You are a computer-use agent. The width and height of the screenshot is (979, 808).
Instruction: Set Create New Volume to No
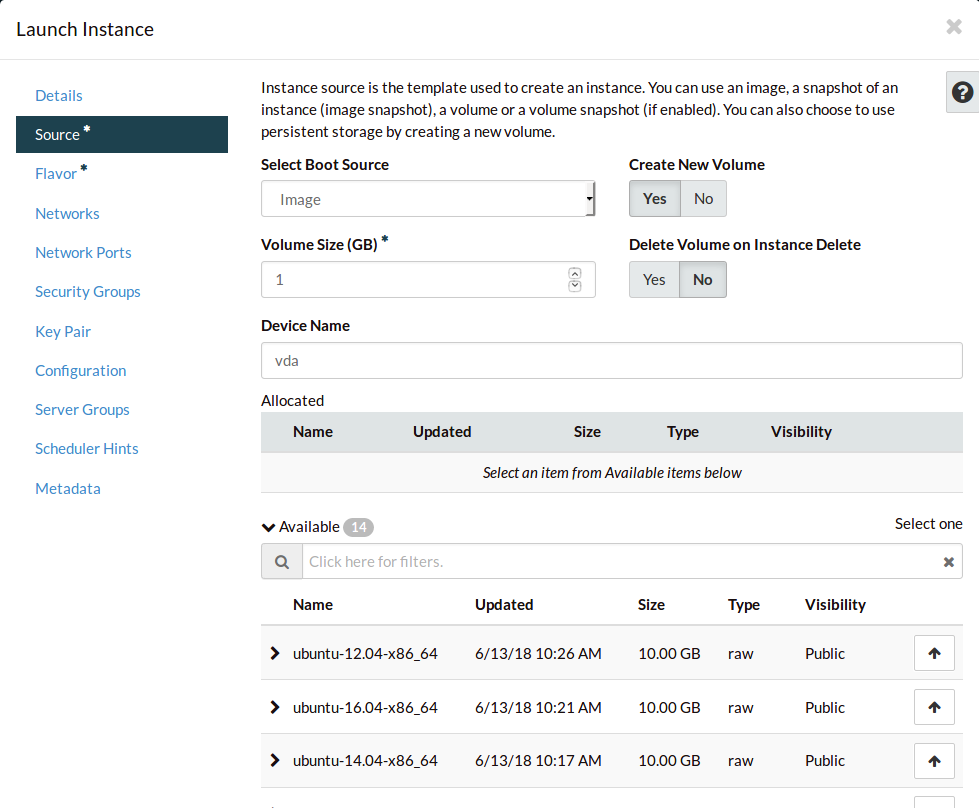pos(703,199)
